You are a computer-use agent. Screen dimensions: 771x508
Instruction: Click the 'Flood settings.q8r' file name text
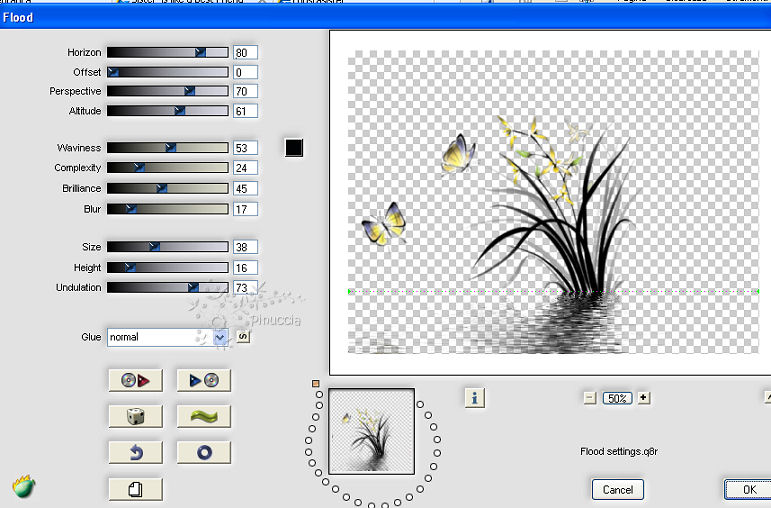619,451
